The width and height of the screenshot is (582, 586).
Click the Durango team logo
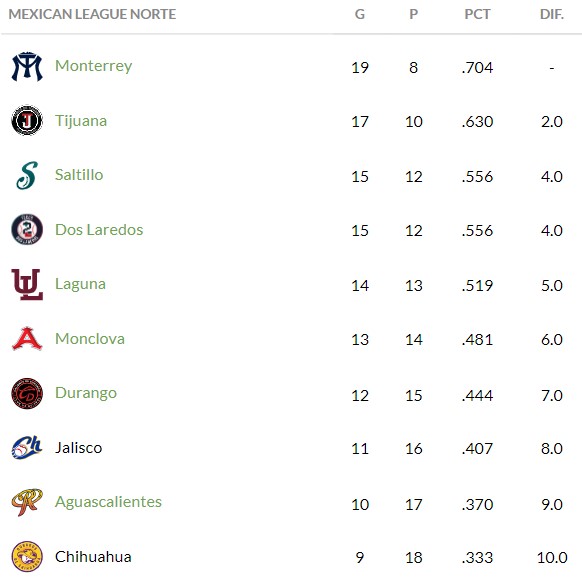[x=27, y=393]
